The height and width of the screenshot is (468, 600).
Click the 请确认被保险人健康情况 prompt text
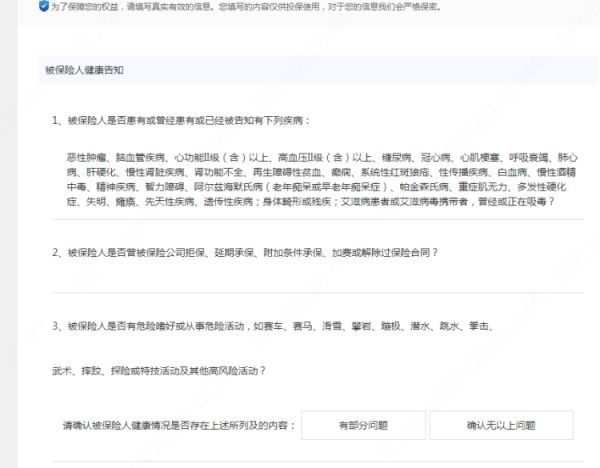coord(179,426)
